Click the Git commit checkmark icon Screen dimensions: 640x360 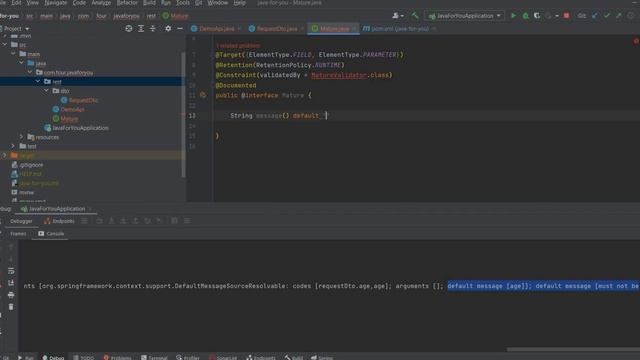point(607,16)
